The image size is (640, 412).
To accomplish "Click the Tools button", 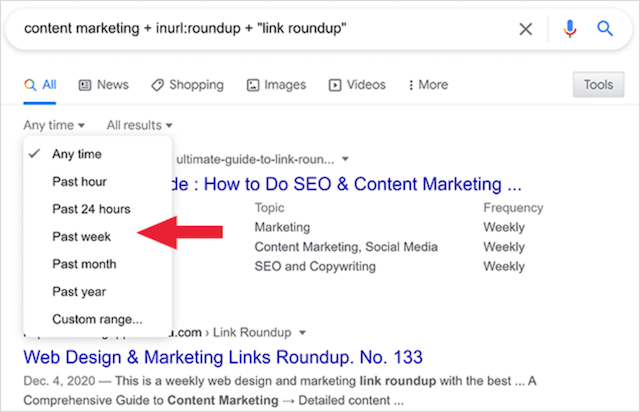I will [x=598, y=85].
